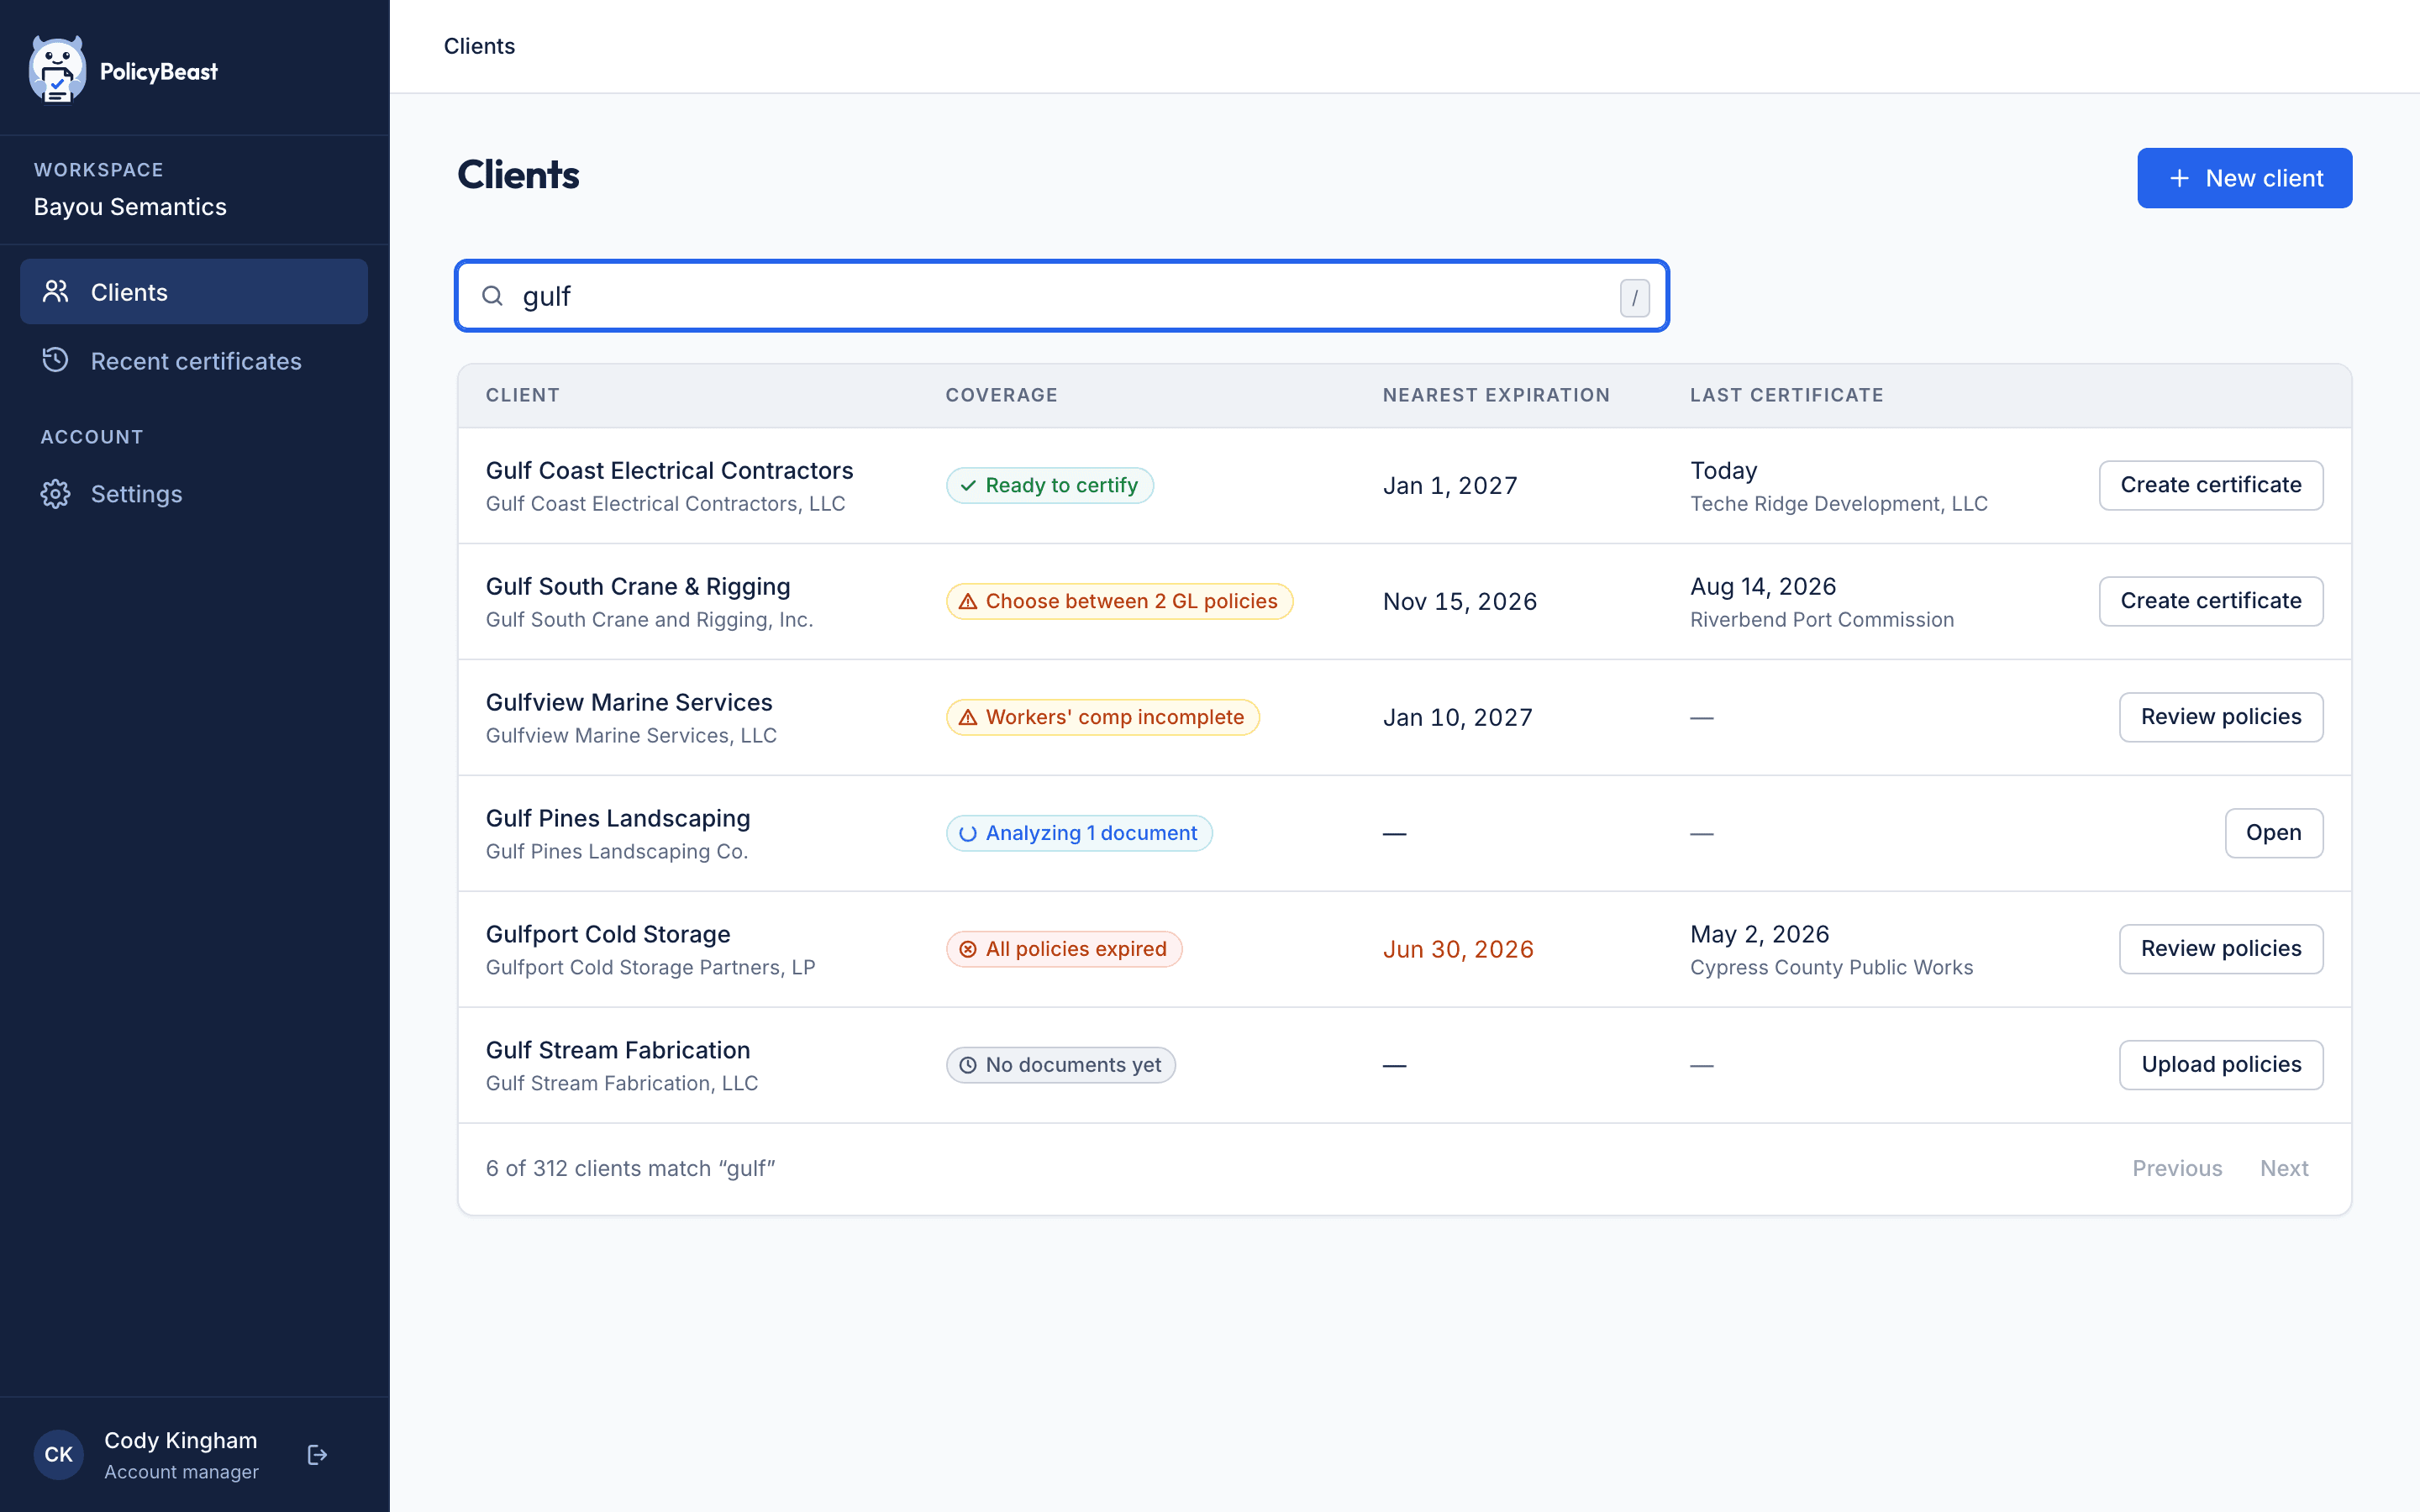Select Clients breadcrumb in top bar

(x=479, y=46)
